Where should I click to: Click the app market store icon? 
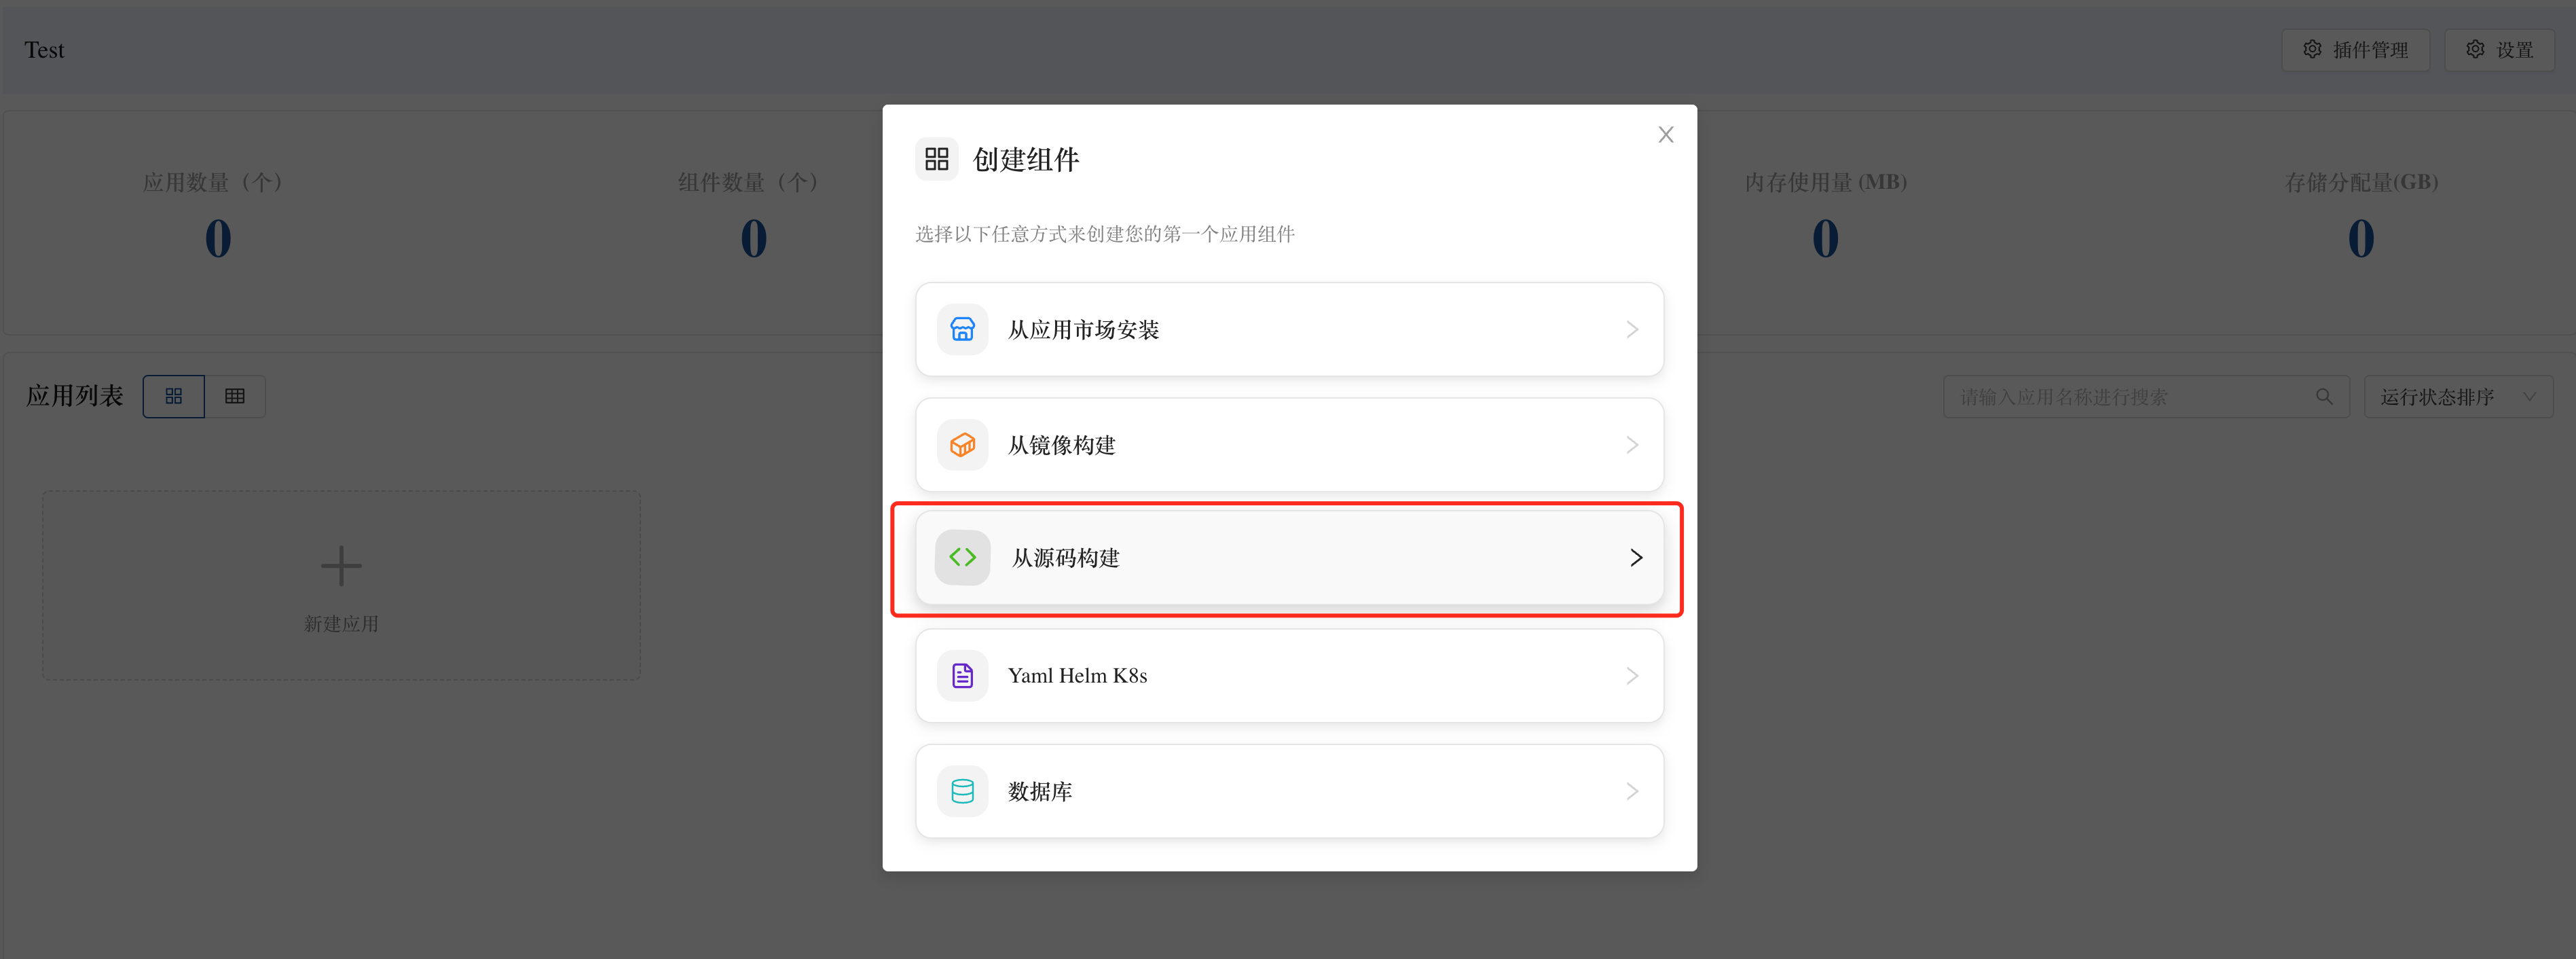(x=962, y=330)
